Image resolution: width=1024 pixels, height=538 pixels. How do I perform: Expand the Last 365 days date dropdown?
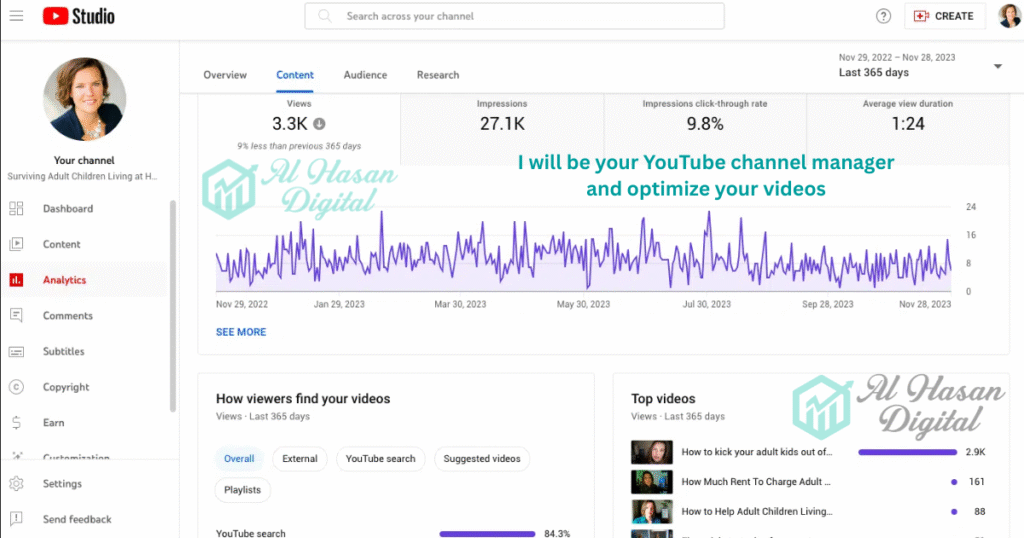[x=996, y=66]
